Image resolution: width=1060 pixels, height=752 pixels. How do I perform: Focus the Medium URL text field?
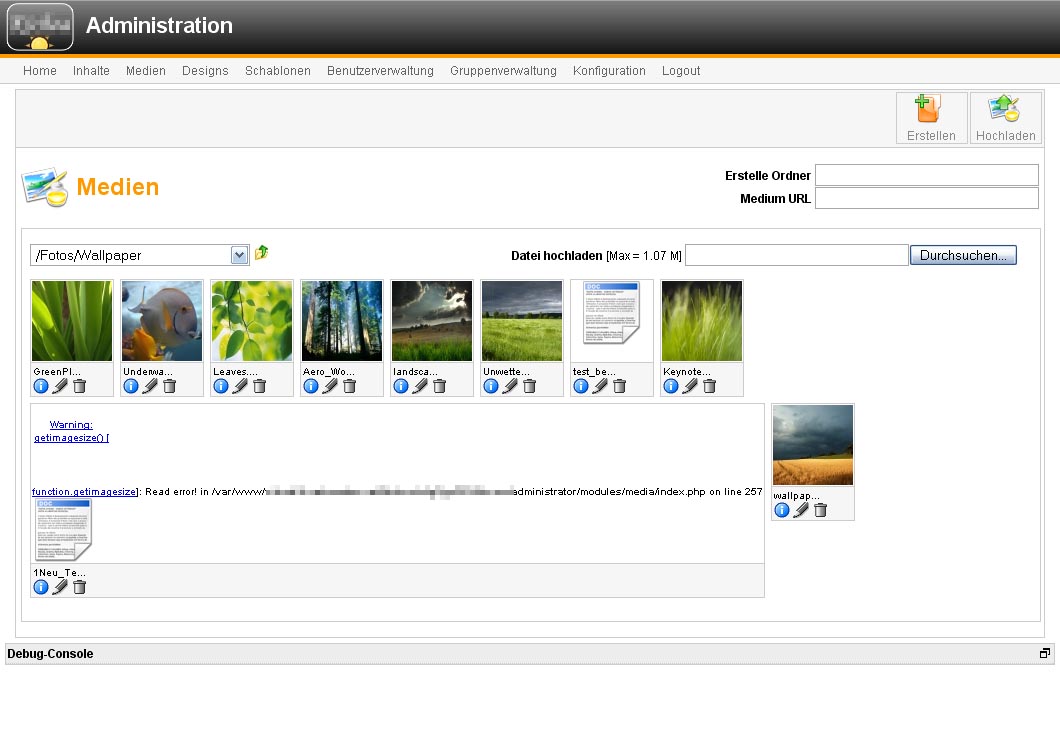926,198
